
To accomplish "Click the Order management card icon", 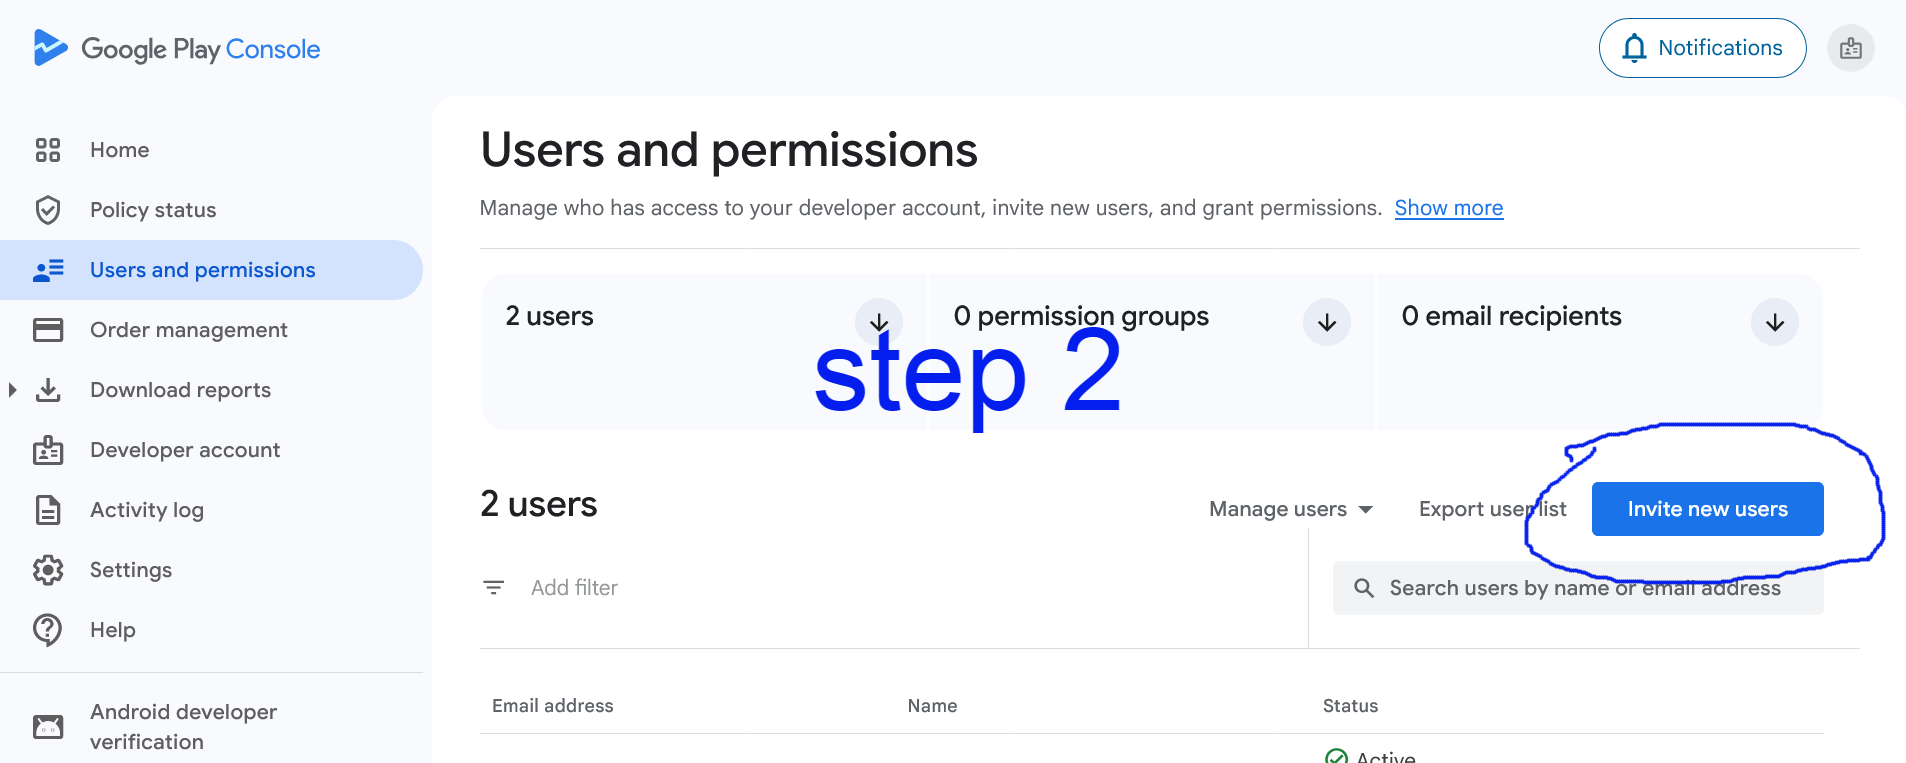I will 48,330.
